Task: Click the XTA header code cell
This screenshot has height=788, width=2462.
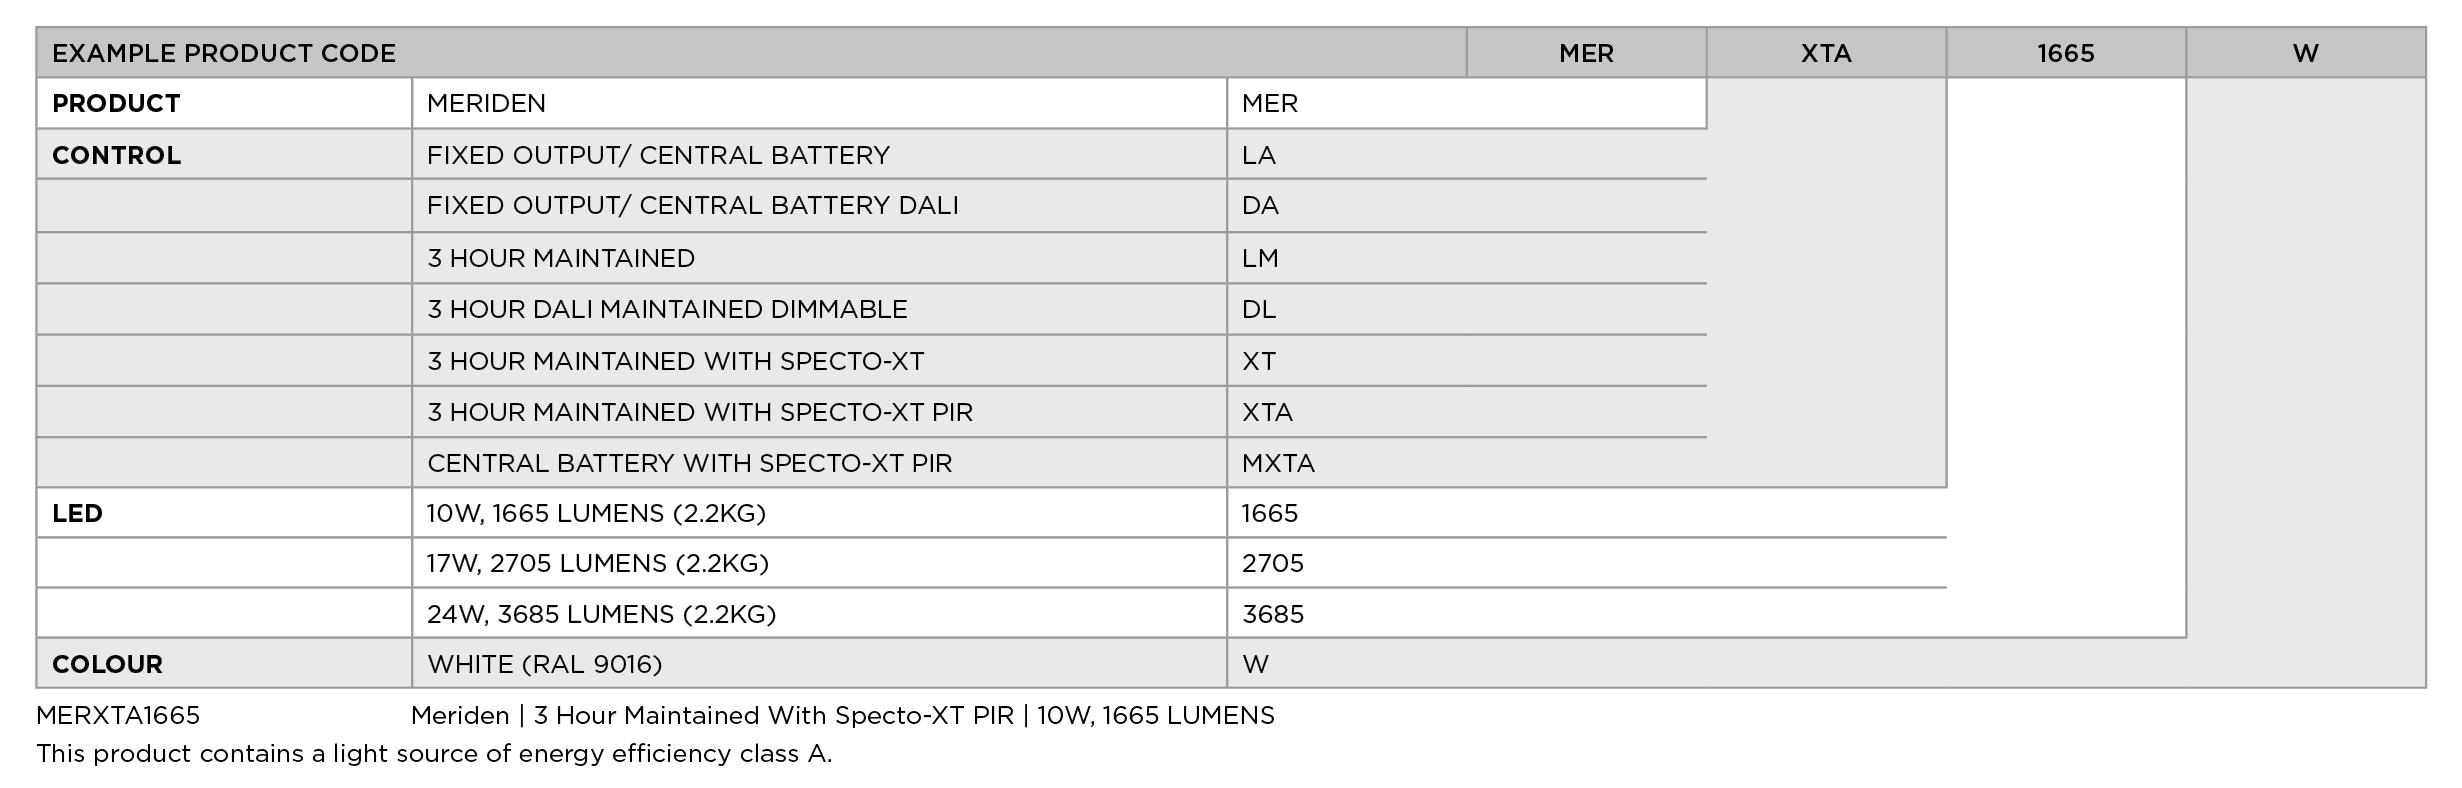Action: pos(1826,53)
